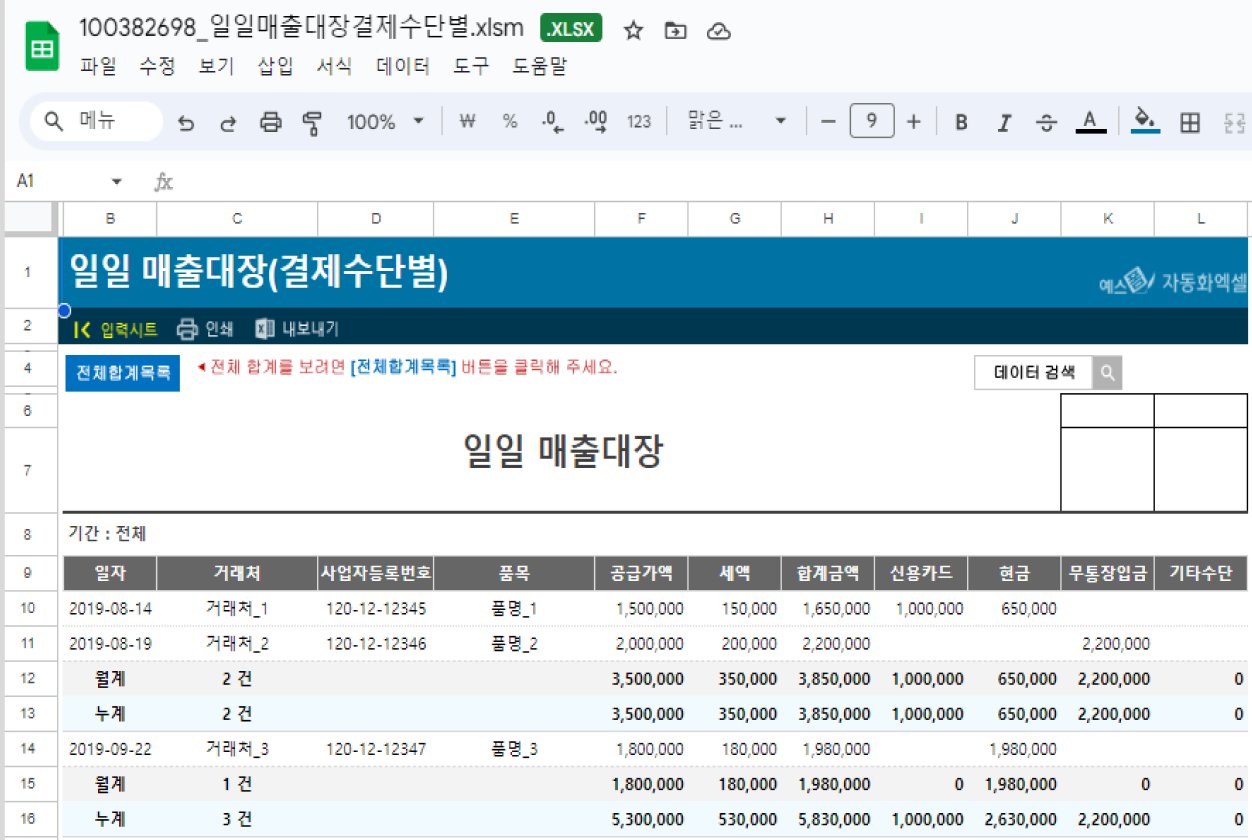Open the 도움말 menu
The height and width of the screenshot is (840, 1252).
(540, 67)
